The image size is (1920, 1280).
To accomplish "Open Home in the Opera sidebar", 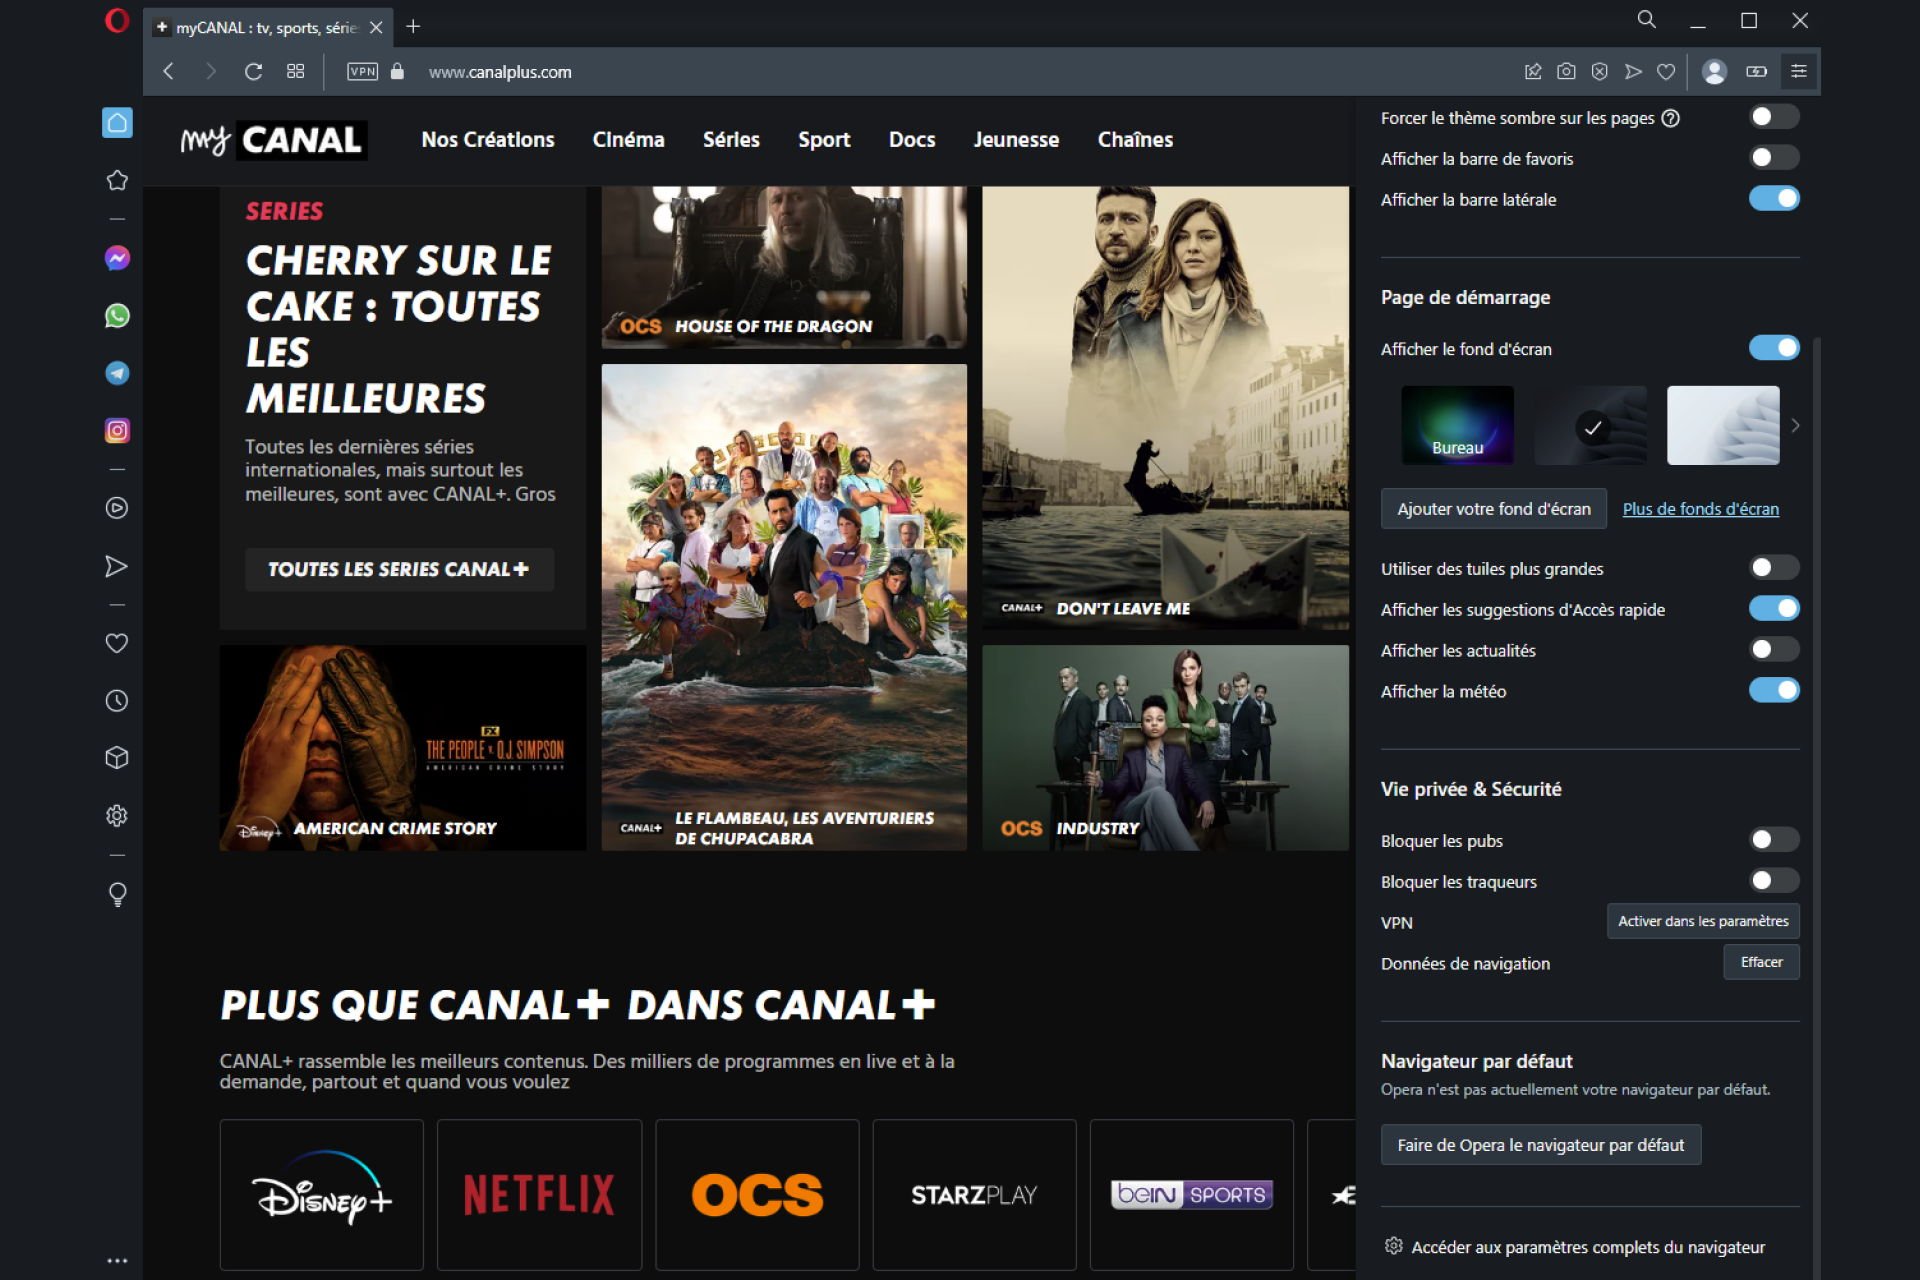I will tap(117, 122).
